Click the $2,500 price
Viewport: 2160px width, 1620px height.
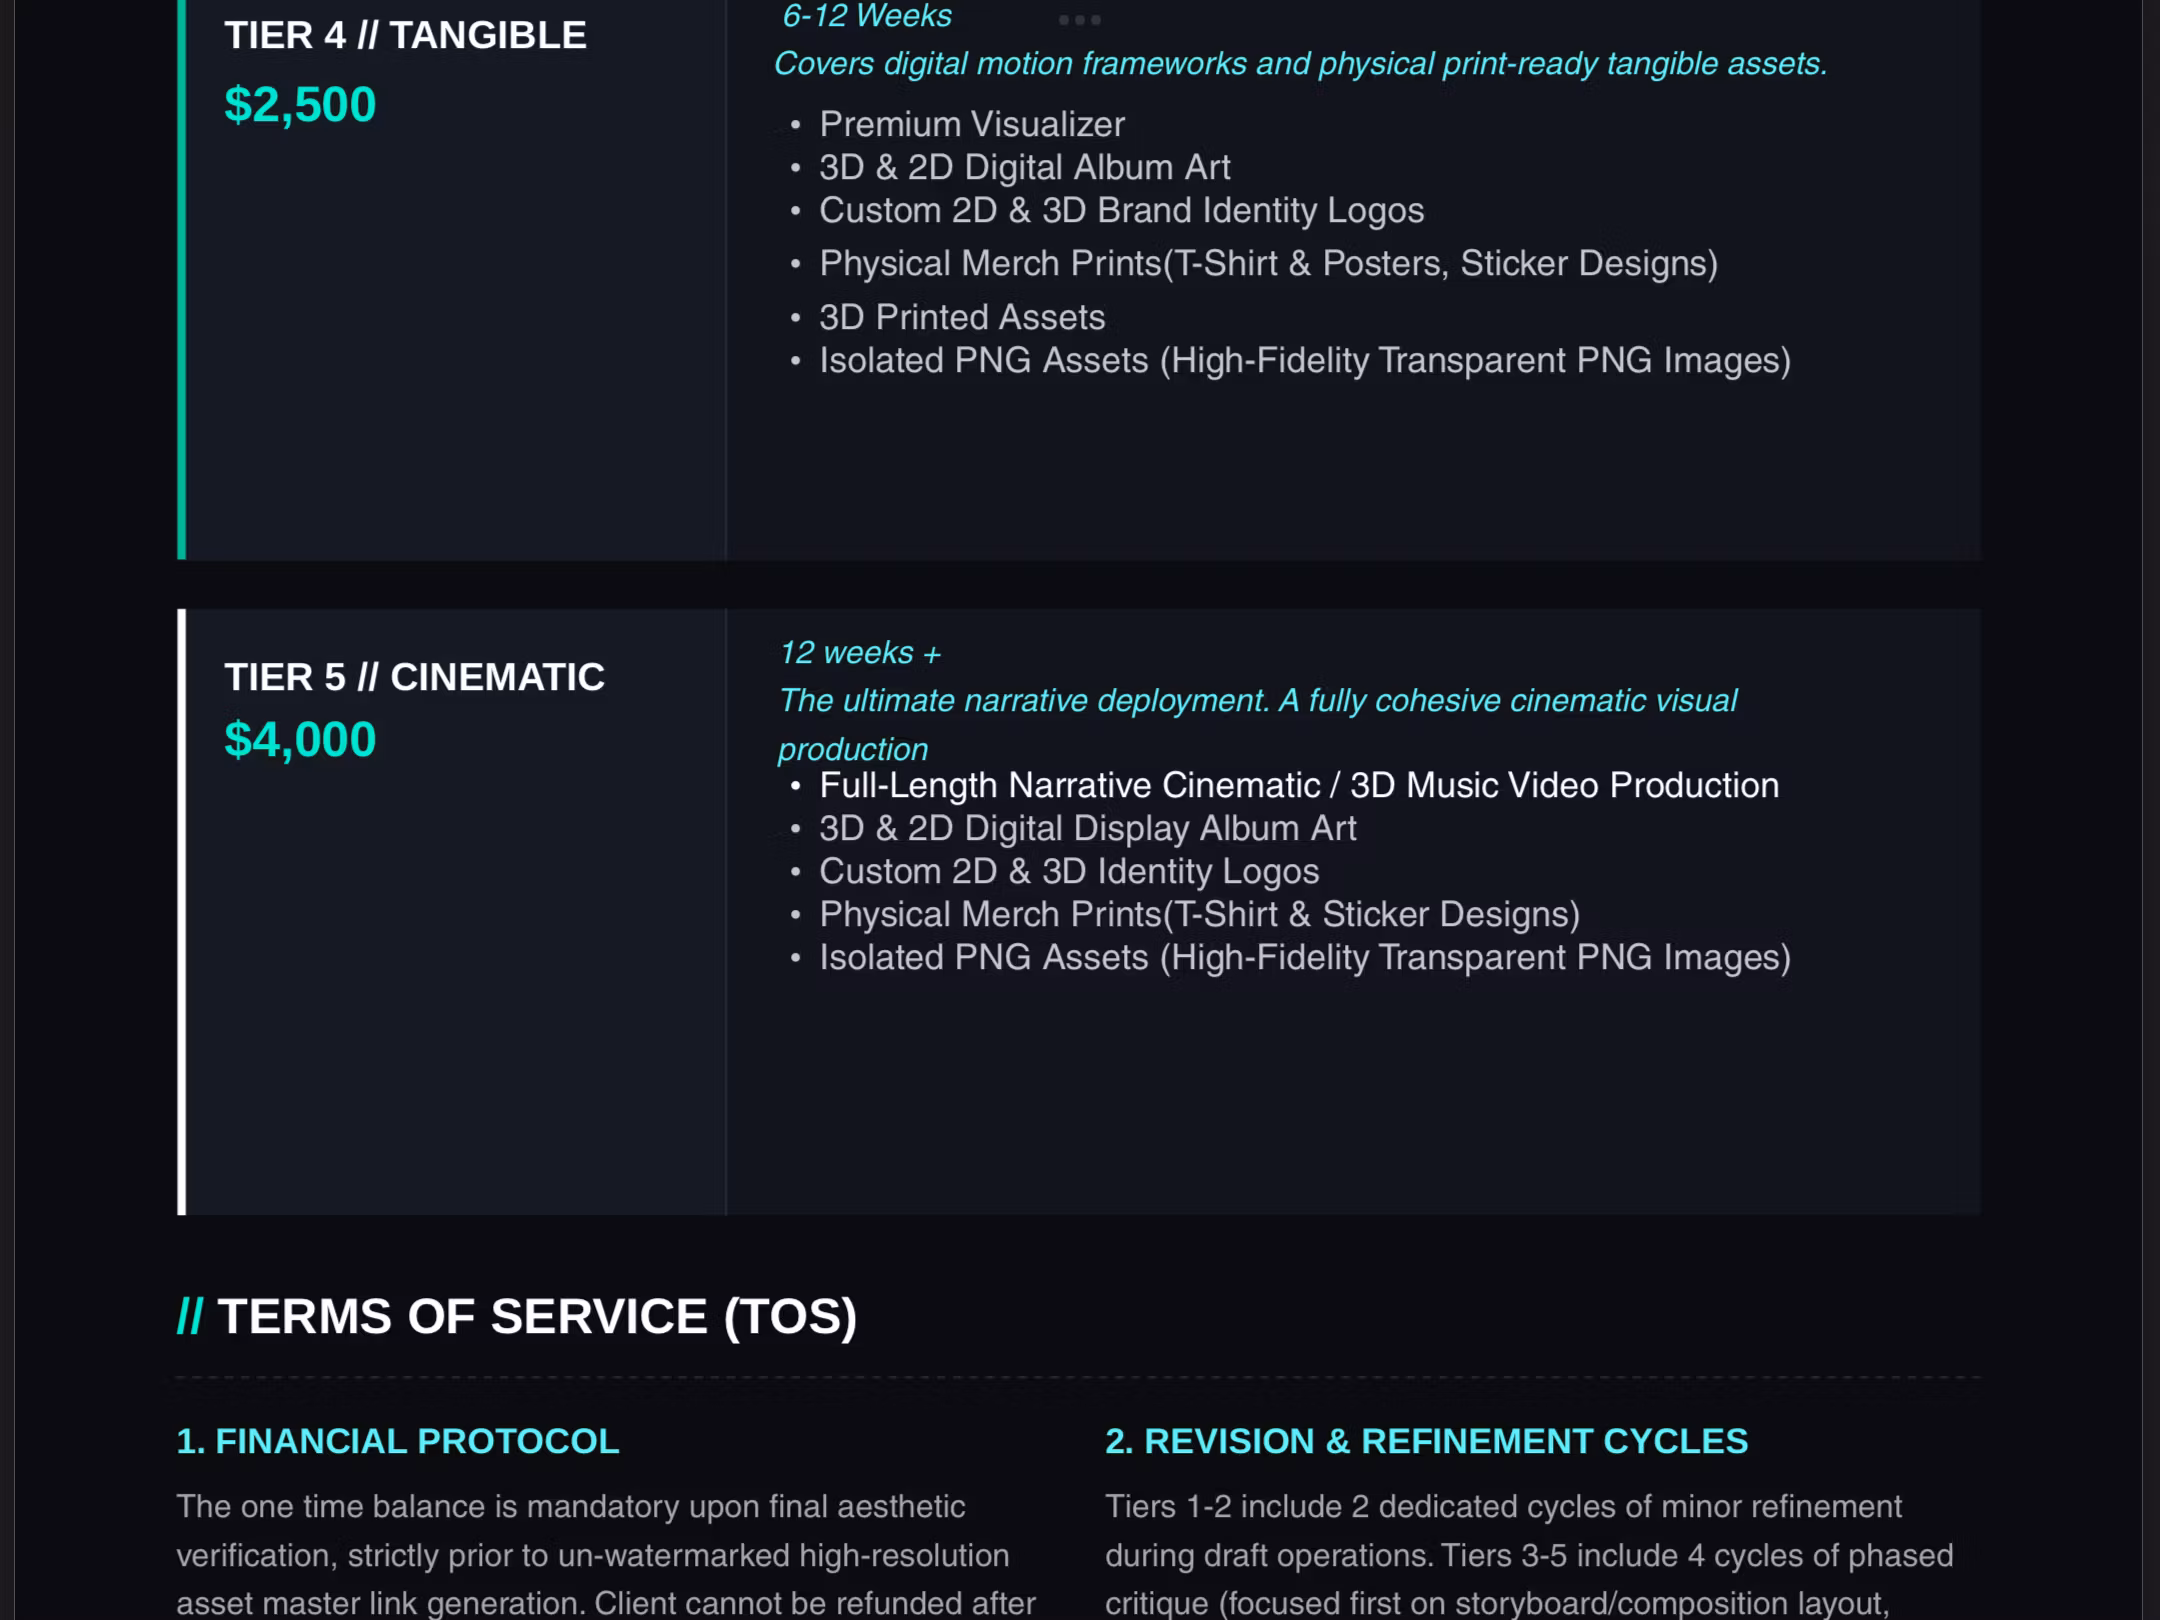300,105
